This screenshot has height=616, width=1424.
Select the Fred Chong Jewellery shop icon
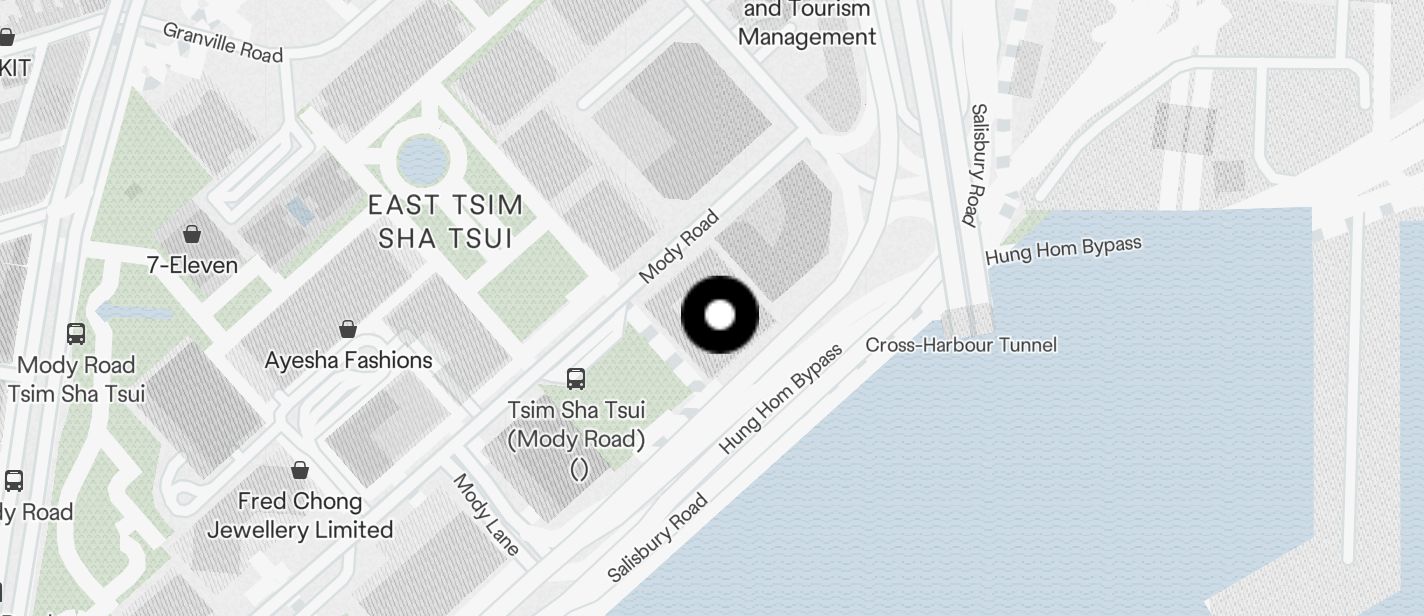(300, 469)
